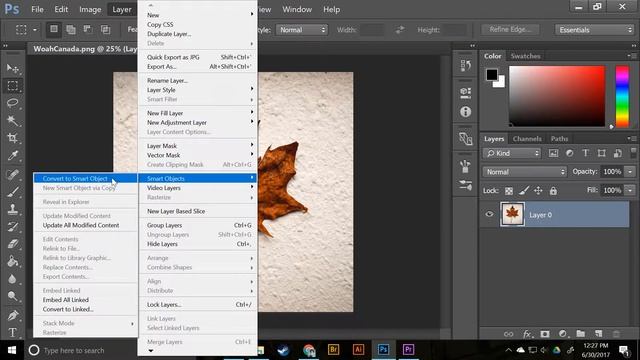Toggle lock all
The image size is (640, 360).
[x=553, y=191]
